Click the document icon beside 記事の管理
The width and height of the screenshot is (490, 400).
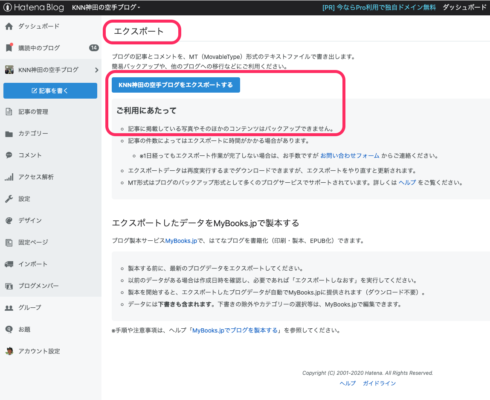[x=9, y=112]
